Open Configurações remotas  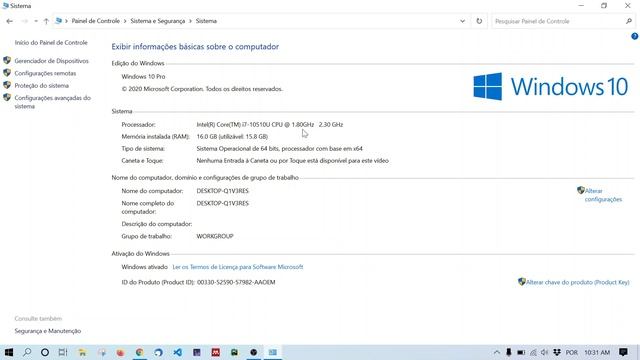point(45,73)
